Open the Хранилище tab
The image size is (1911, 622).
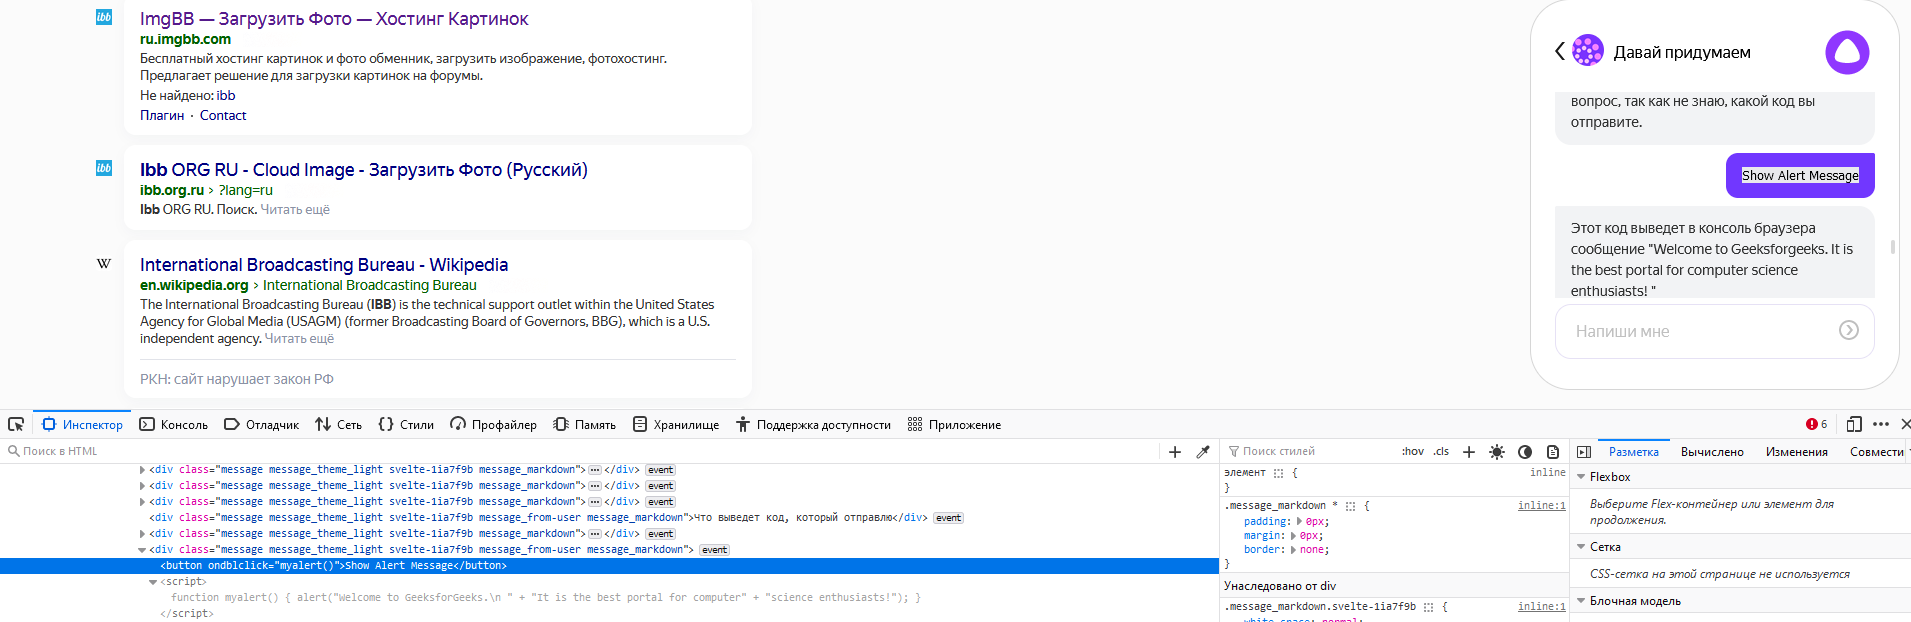pos(675,424)
